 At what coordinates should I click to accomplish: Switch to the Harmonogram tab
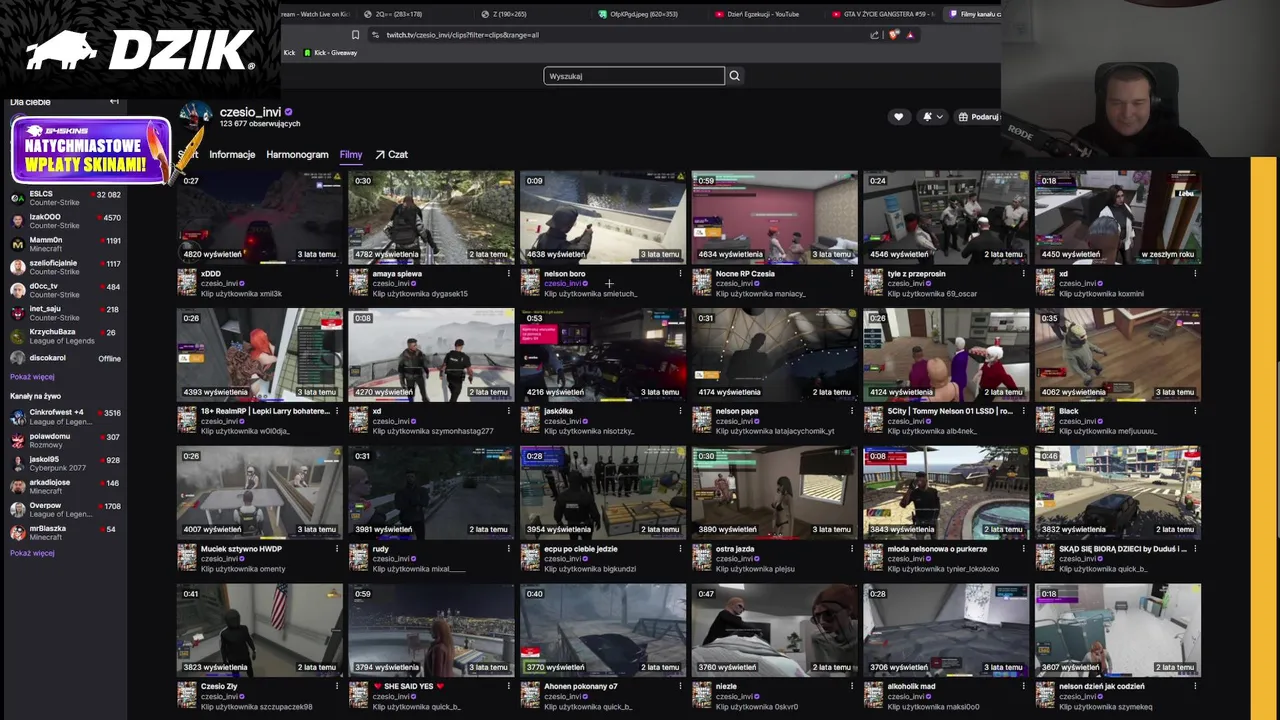[297, 155]
